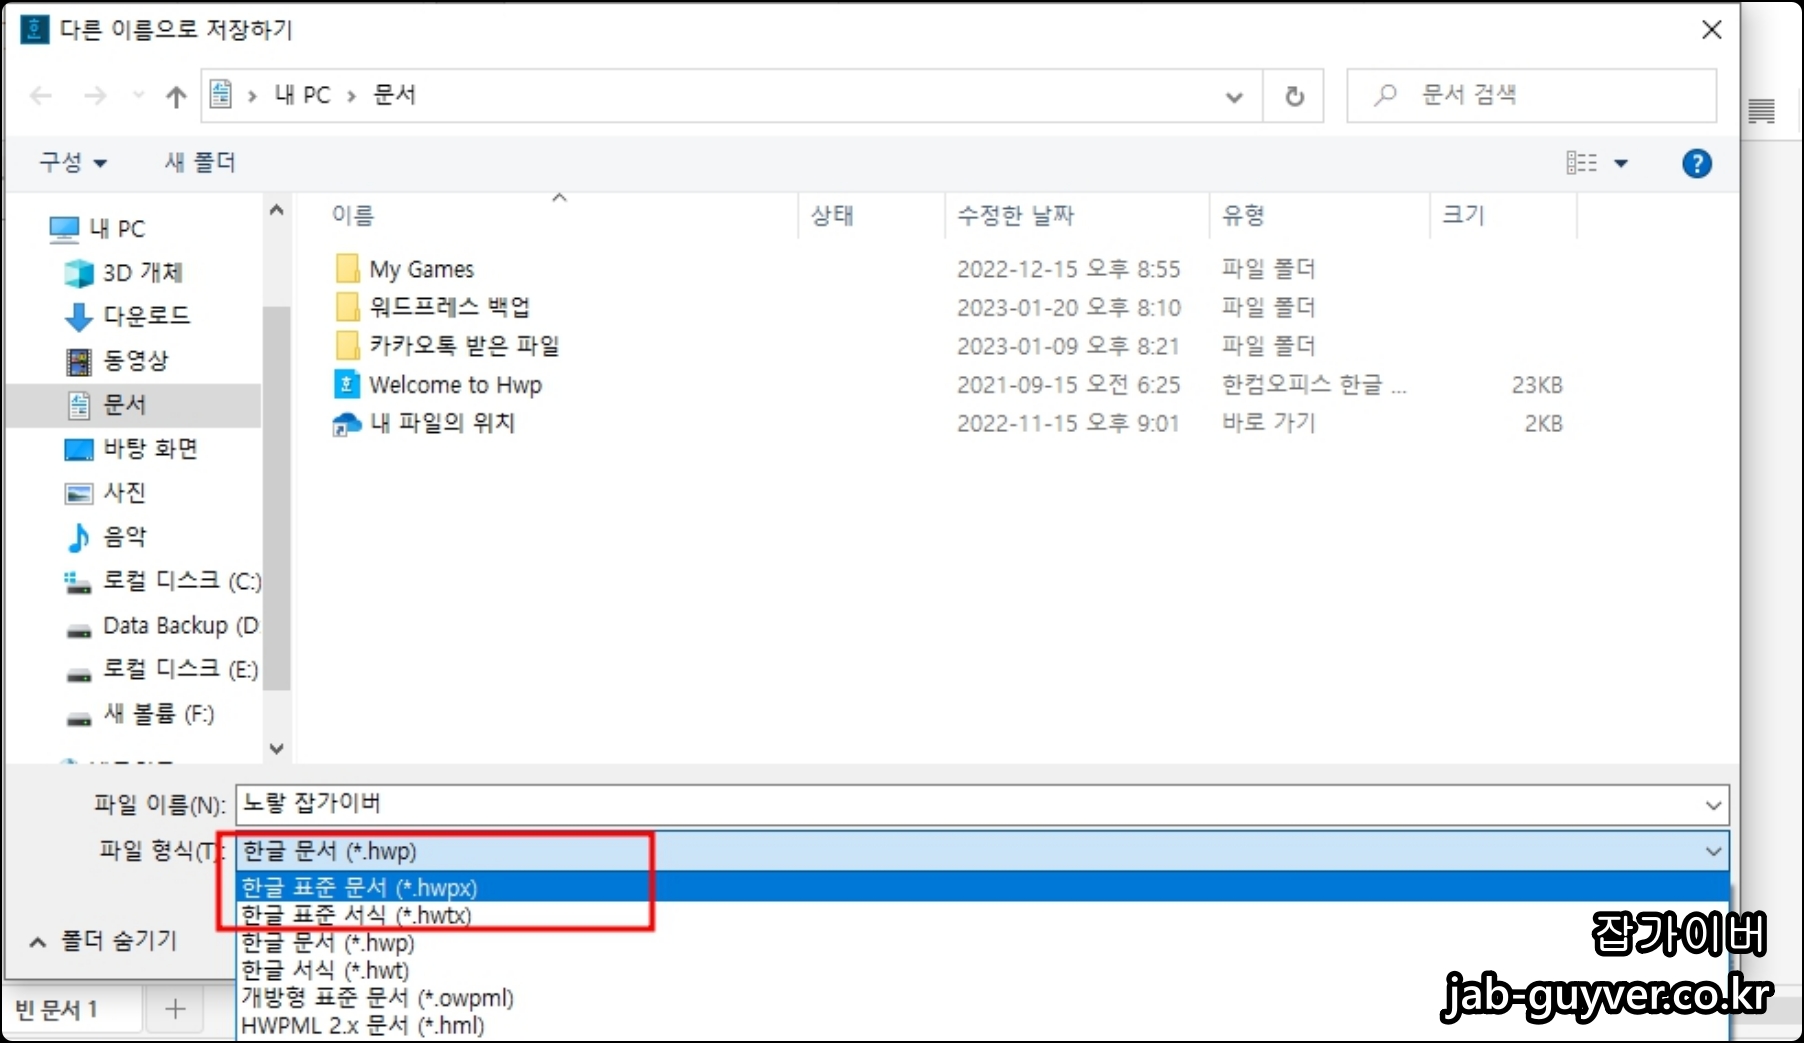This screenshot has width=1804, height=1043.
Task: Select the Welcome to Hwp file
Action: point(439,385)
